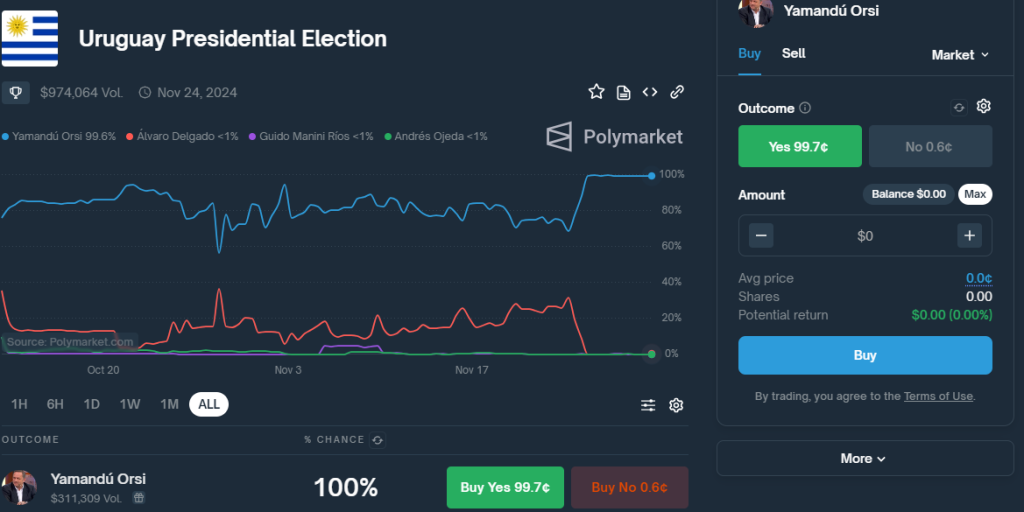This screenshot has width=1024, height=512.
Task: Select the Yes 99.7¢ outcome option
Action: 799,147
